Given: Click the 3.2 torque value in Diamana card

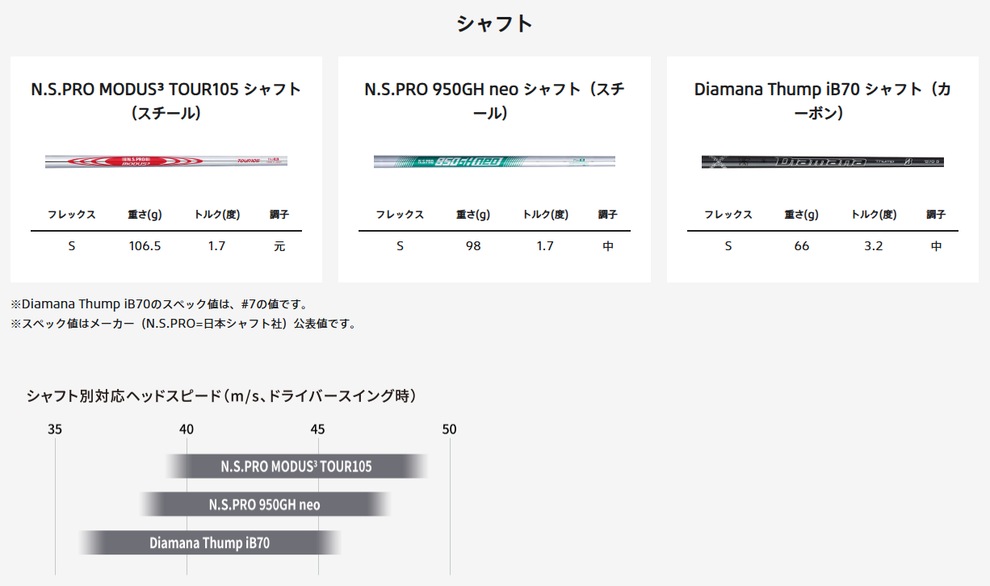Looking at the screenshot, I should click(x=873, y=246).
